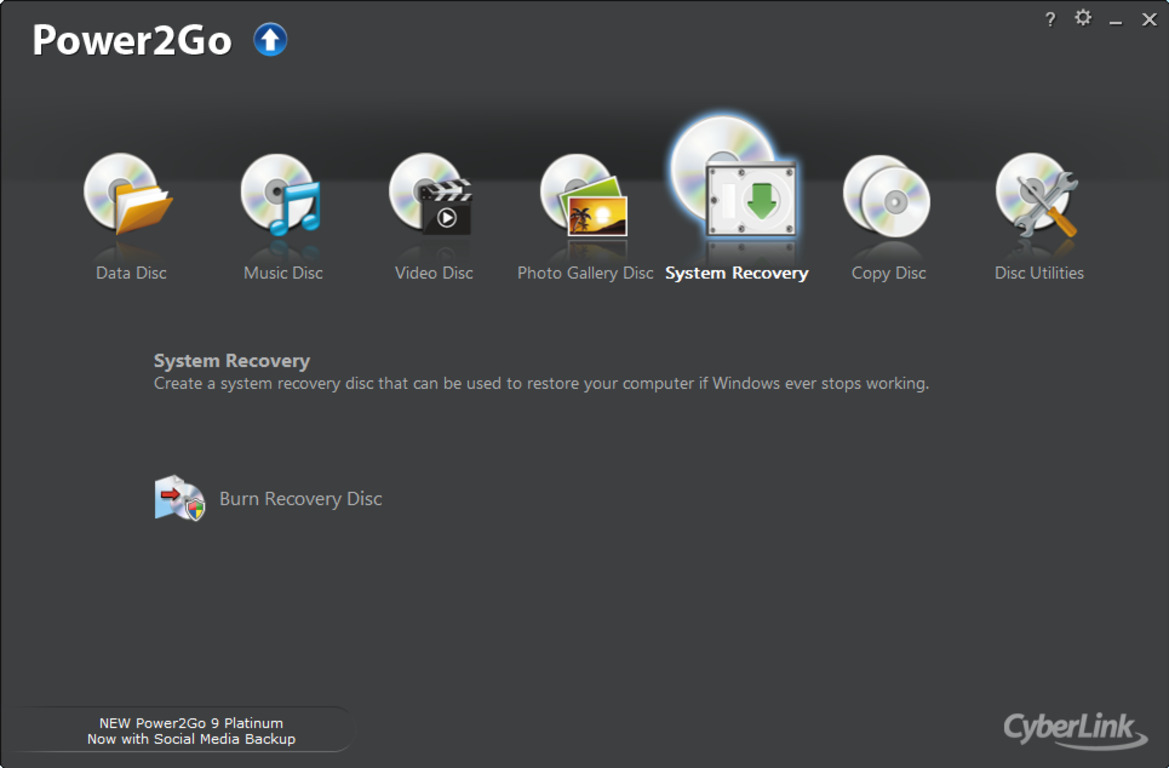Go to the Photo Gallery Disc label

pyautogui.click(x=585, y=273)
